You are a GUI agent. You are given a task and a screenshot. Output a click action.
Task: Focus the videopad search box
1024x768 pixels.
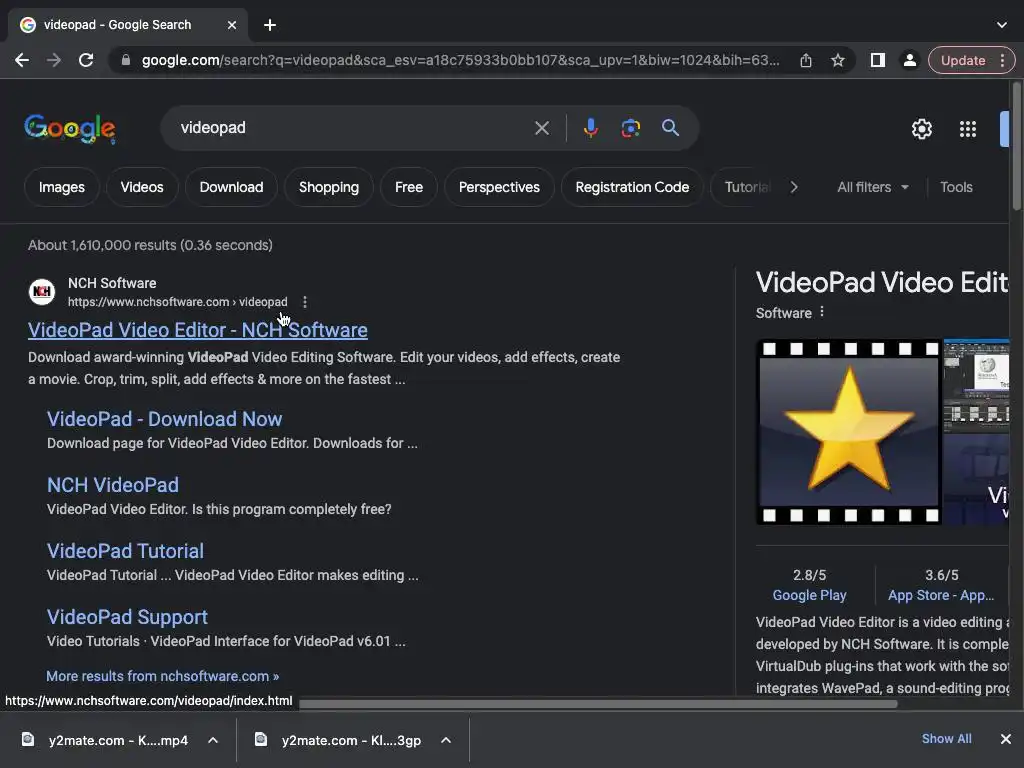(353, 128)
